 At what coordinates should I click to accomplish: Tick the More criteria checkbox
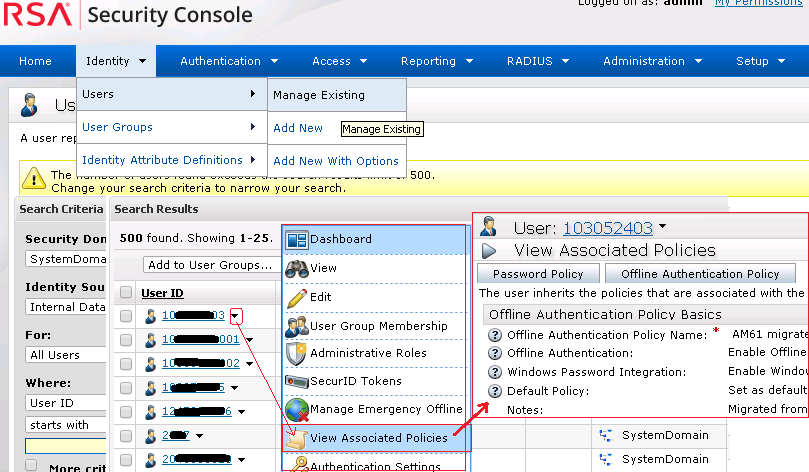31,466
